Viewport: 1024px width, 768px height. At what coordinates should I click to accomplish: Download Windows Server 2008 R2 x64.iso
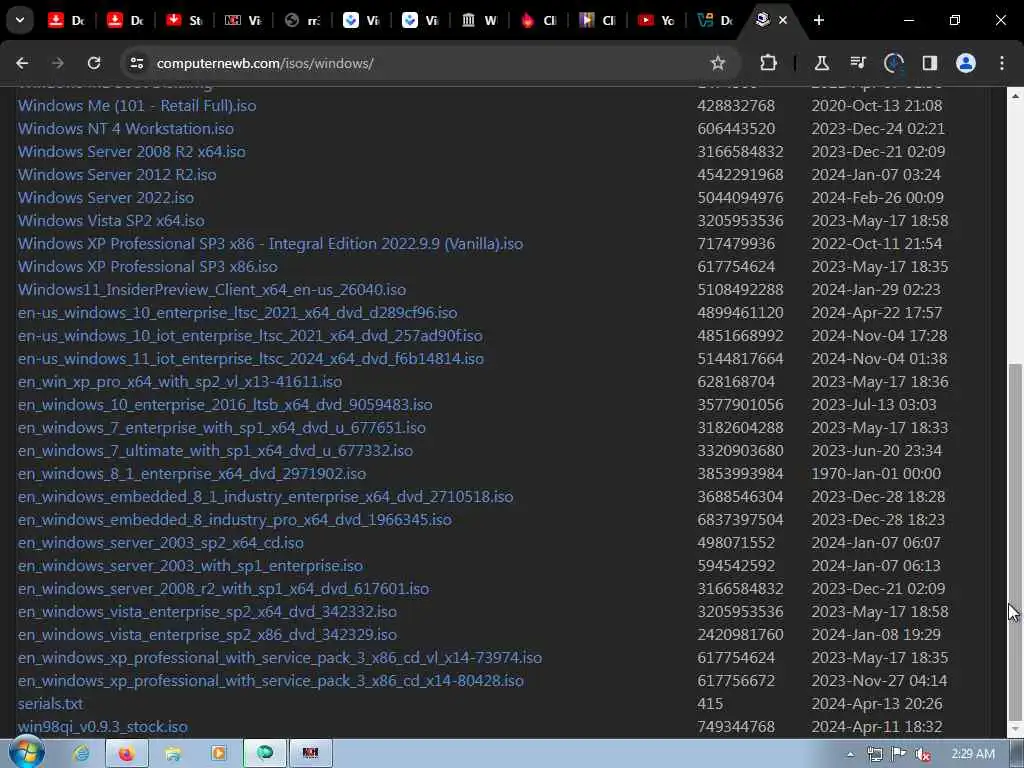(131, 152)
